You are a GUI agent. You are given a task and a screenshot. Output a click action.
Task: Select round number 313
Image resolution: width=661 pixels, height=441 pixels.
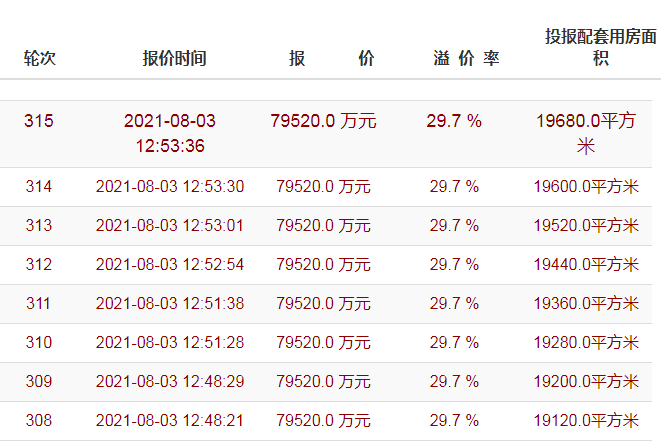(x=39, y=225)
